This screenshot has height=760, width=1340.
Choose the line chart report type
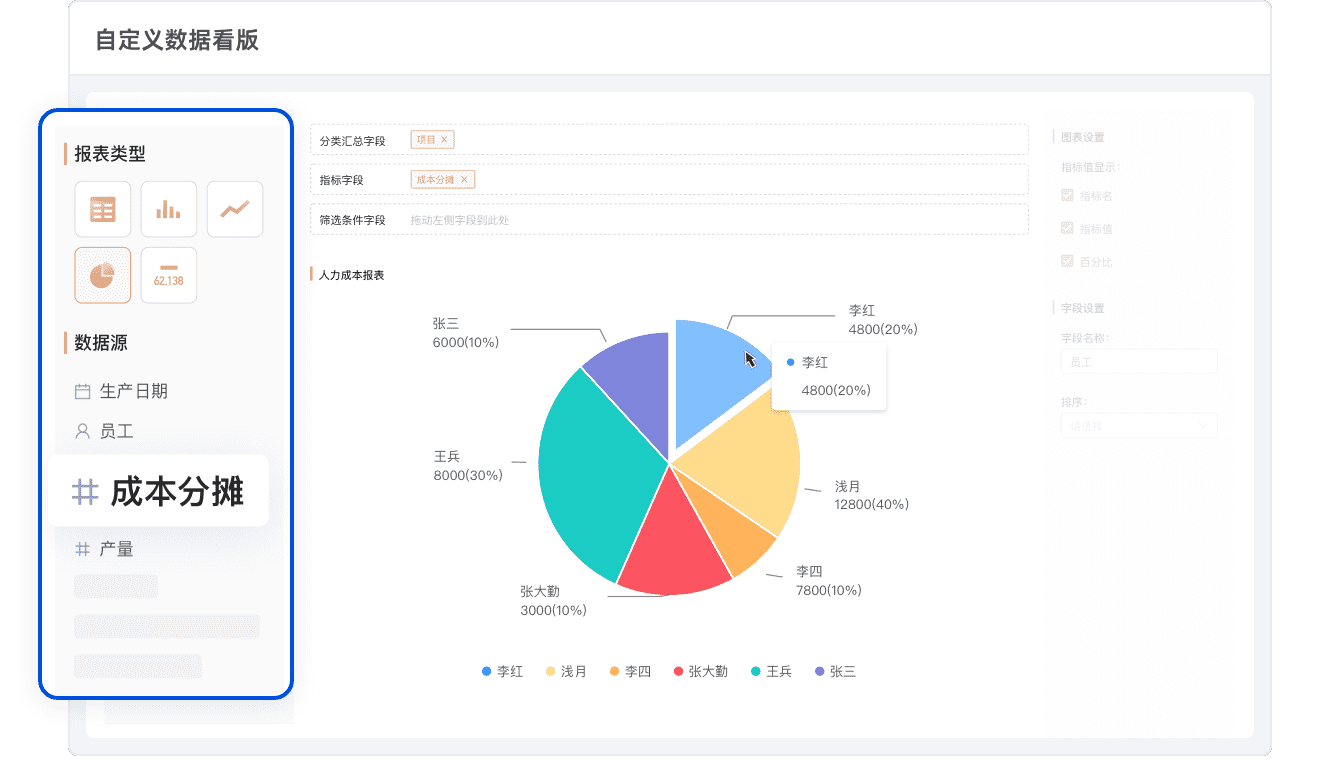[235, 210]
